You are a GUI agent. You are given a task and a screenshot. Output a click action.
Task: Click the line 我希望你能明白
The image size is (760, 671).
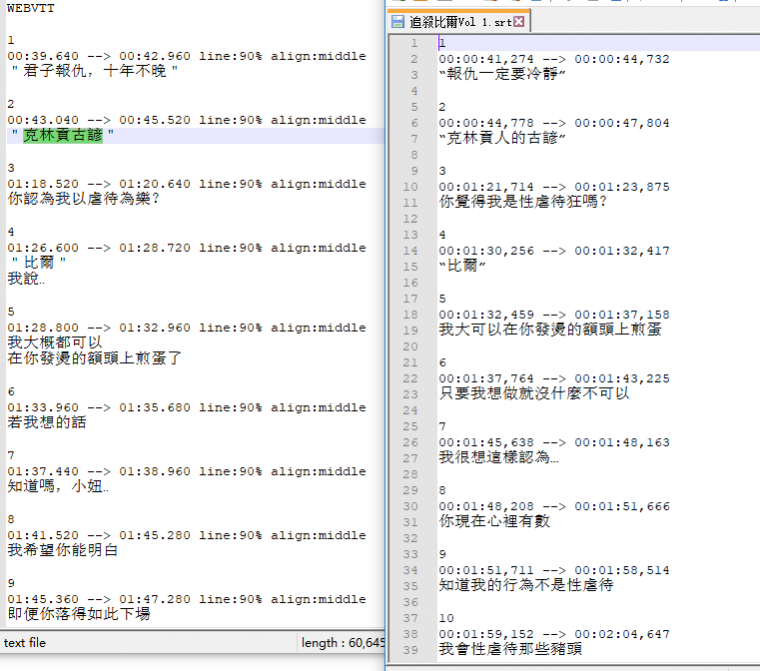click(63, 550)
